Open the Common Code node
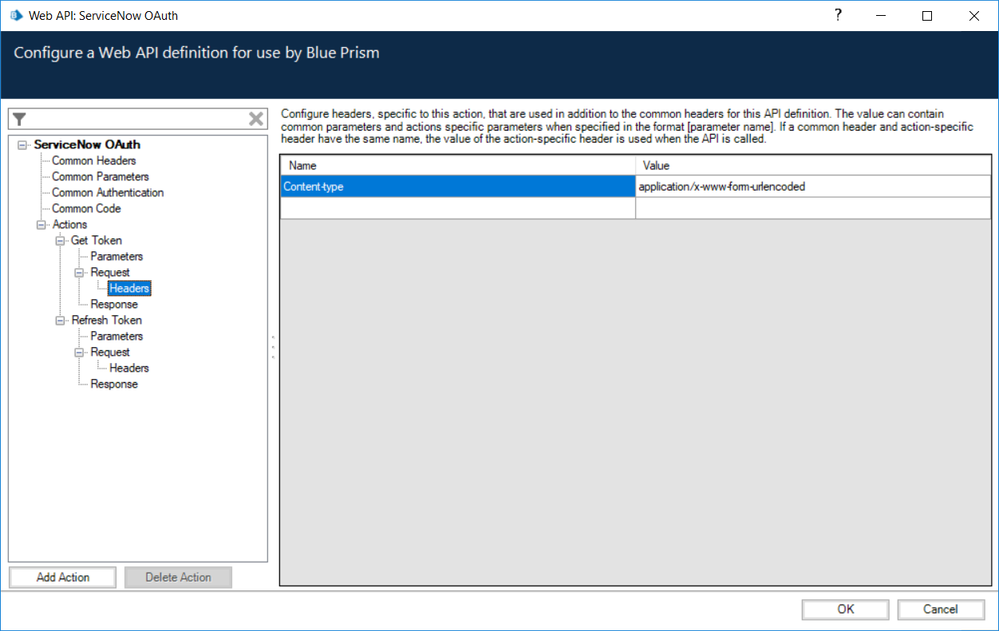999x631 pixels. [86, 208]
